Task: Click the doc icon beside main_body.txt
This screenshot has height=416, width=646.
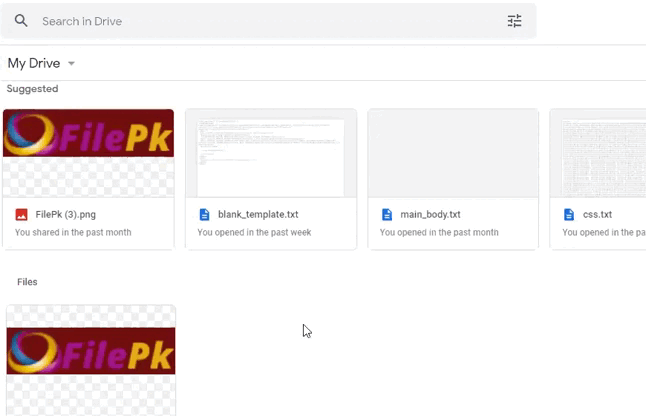Action: (387, 215)
